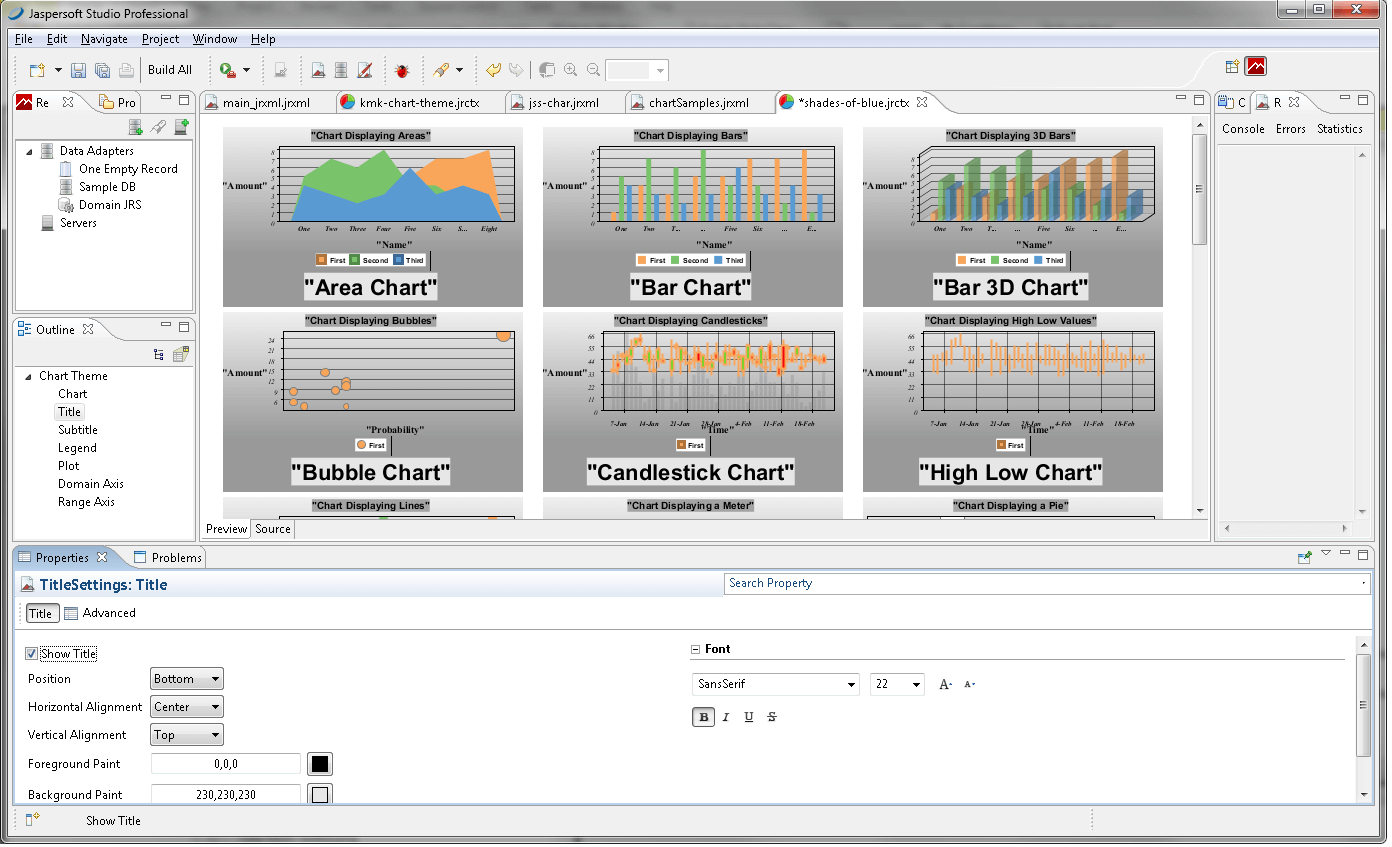Click the pin properties view icon
The width and height of the screenshot is (1392, 847).
pyautogui.click(x=1304, y=557)
